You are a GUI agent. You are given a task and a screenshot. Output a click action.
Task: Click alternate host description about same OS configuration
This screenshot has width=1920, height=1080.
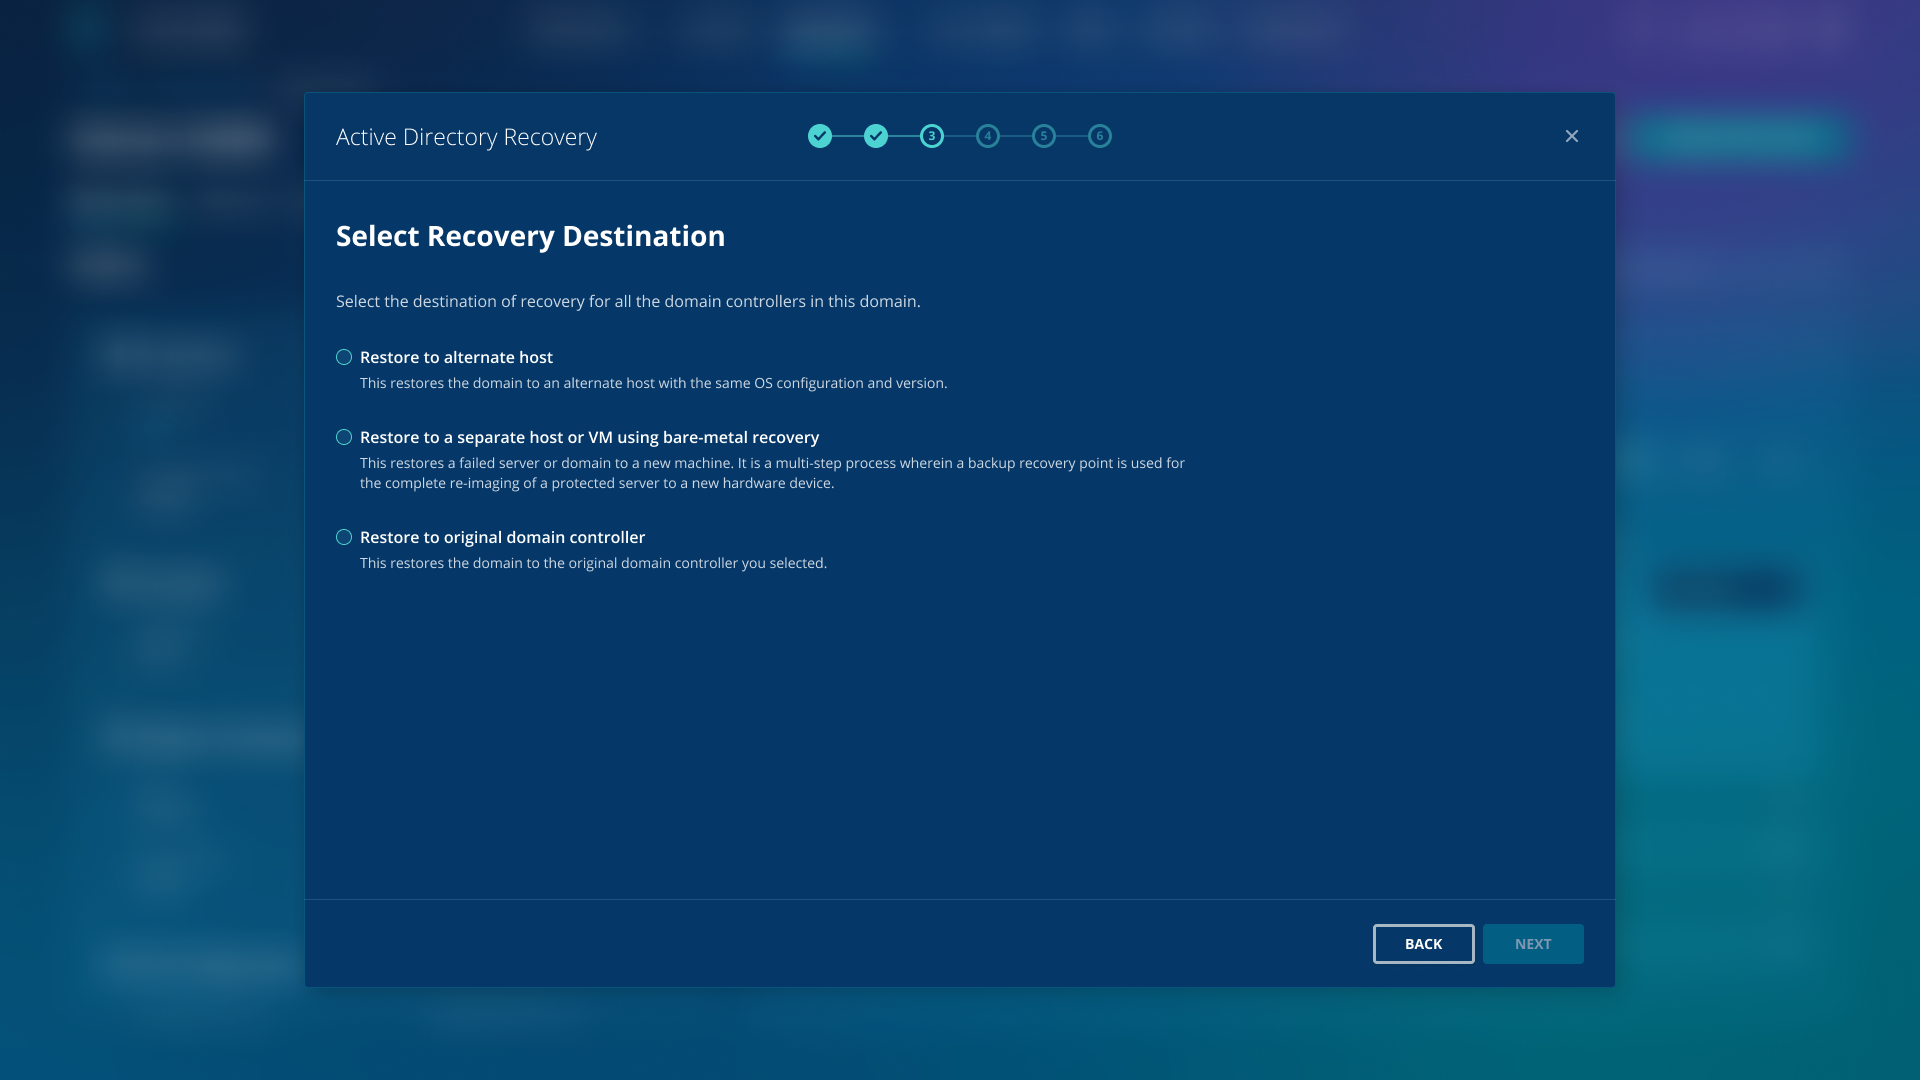(653, 383)
